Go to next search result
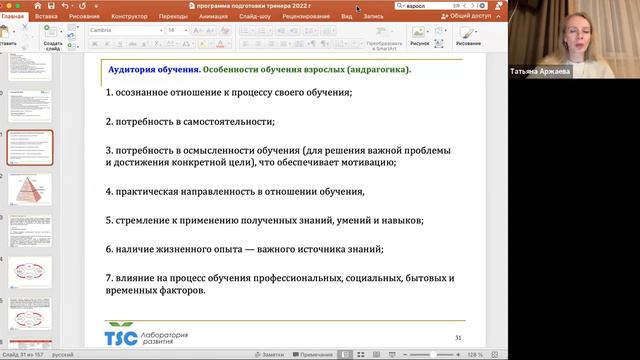This screenshot has height=360, width=640. pyautogui.click(x=473, y=6)
